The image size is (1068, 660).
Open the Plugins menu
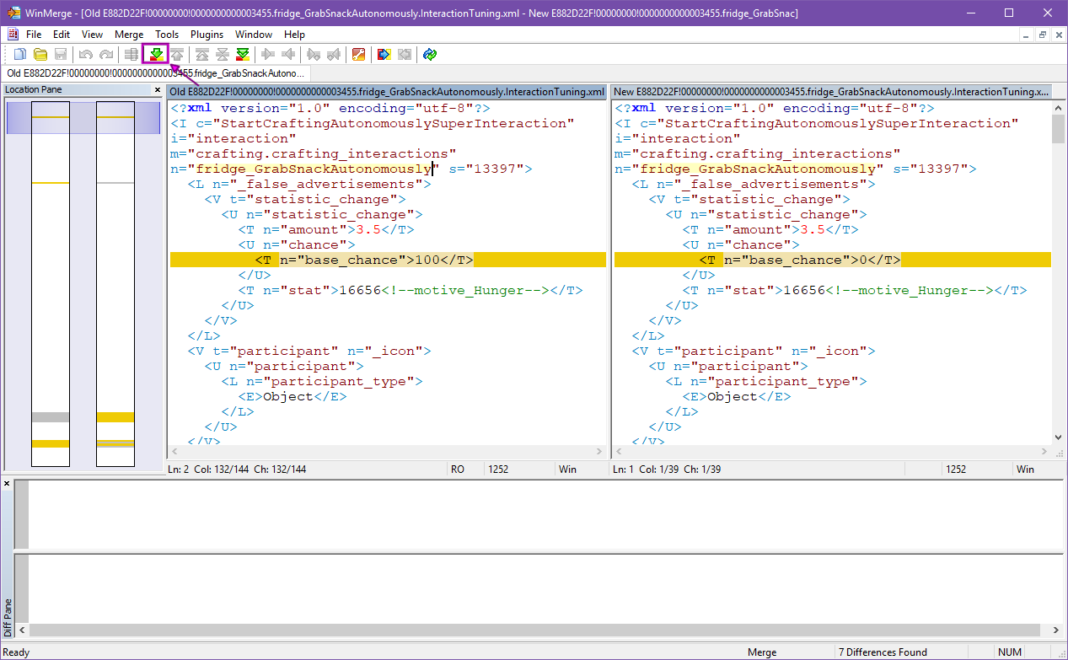coord(207,34)
